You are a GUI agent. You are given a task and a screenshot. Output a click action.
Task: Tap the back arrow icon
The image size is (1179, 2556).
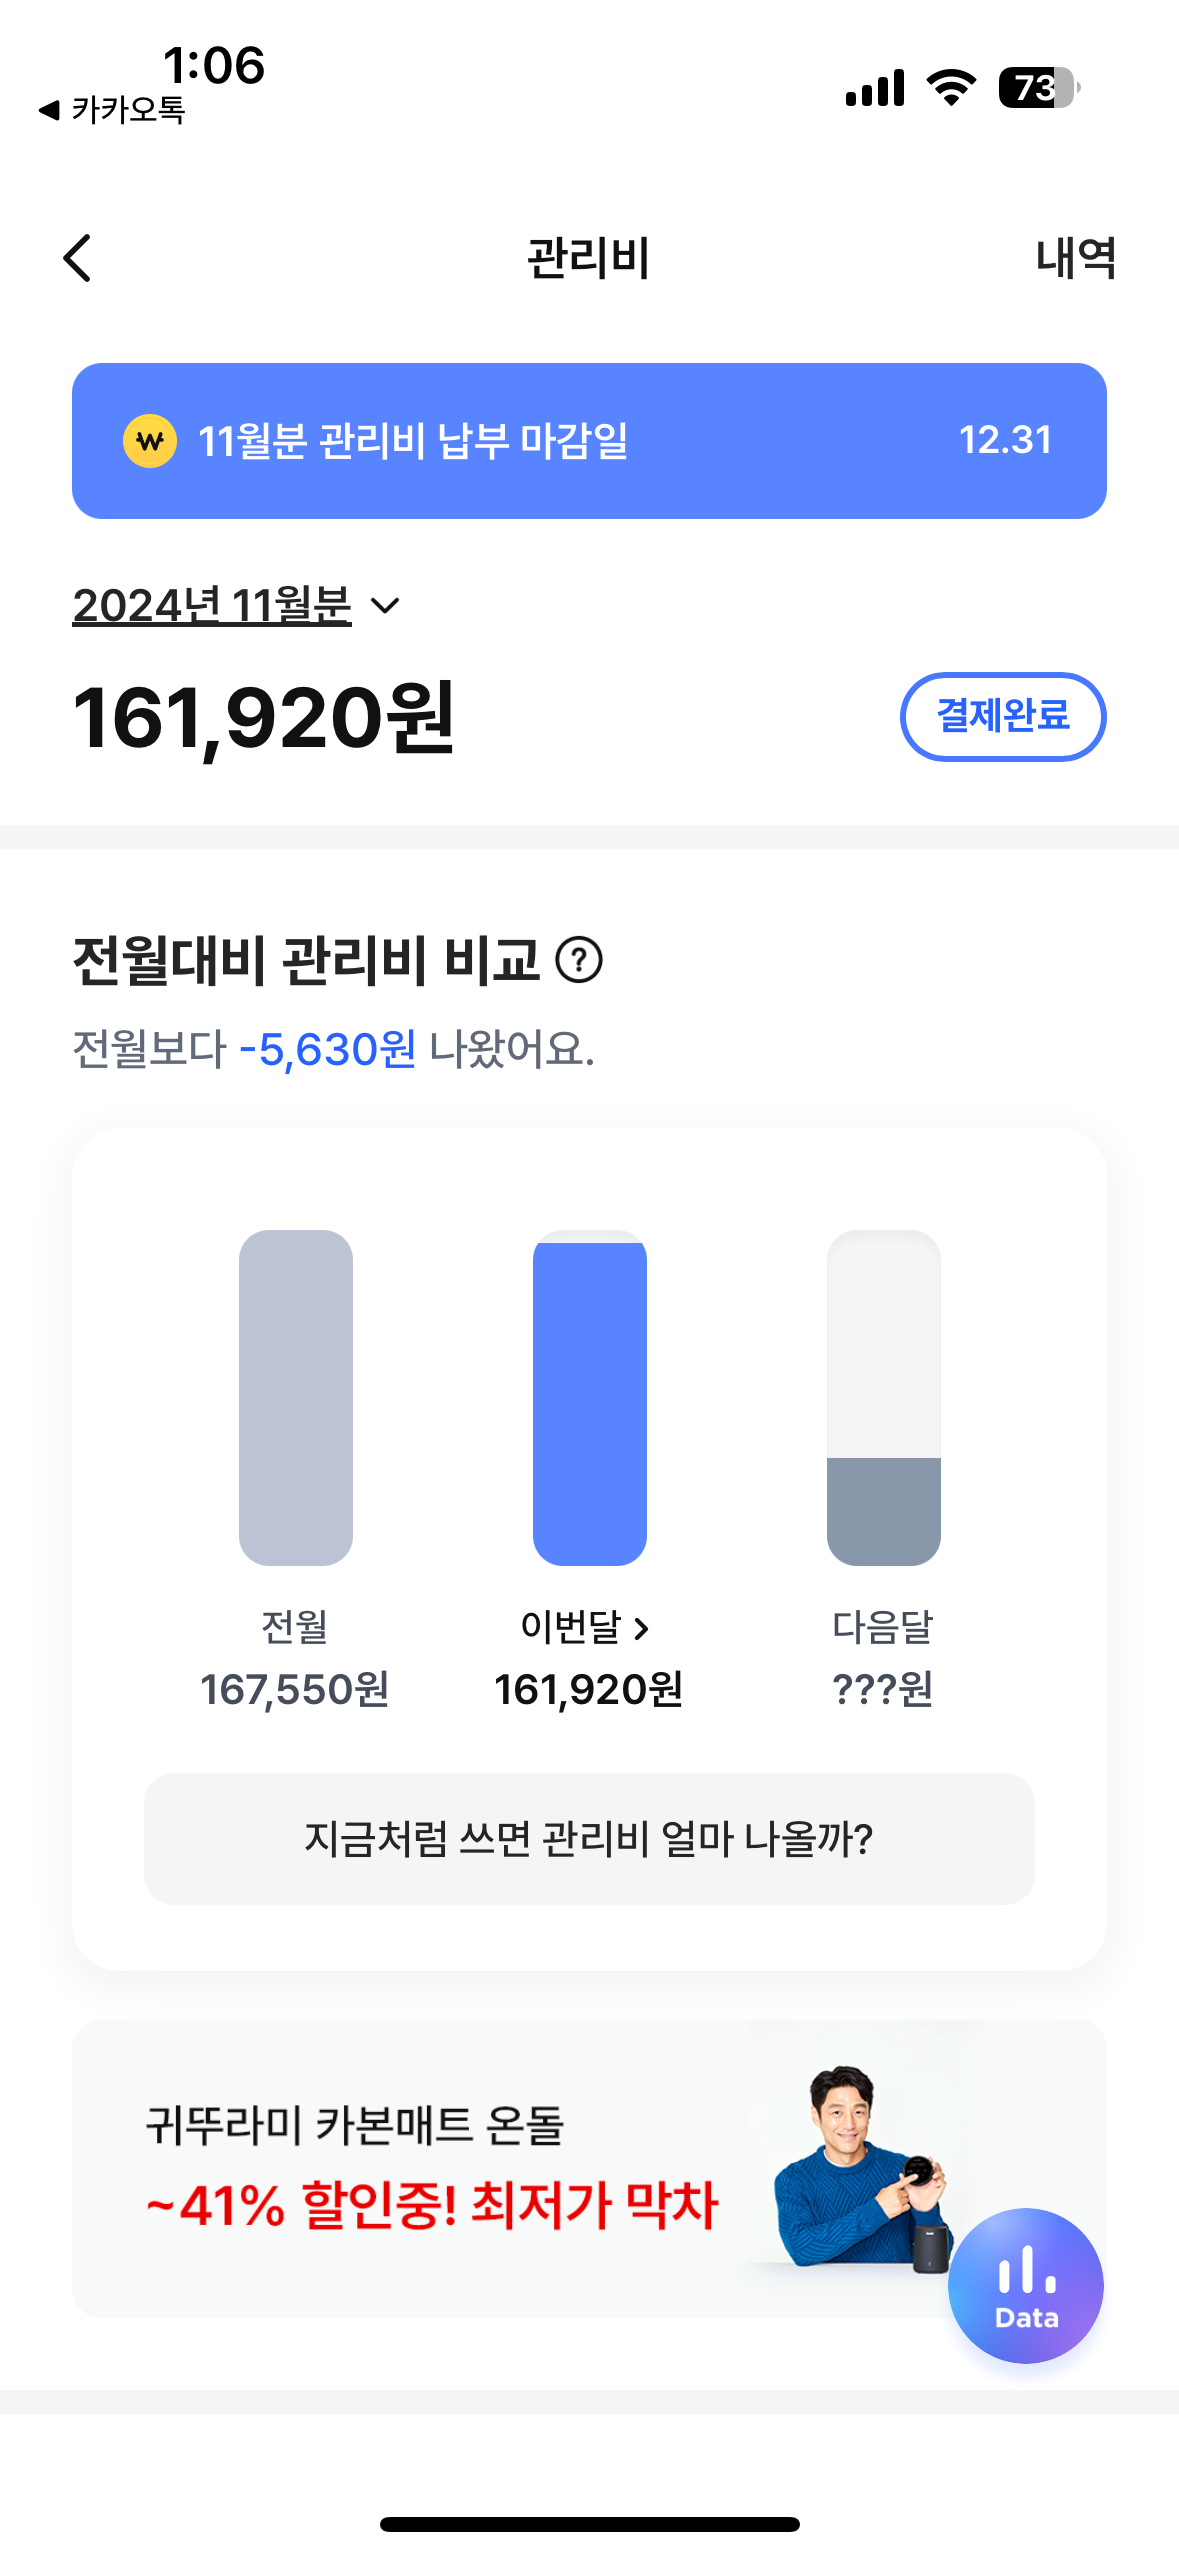coord(78,259)
